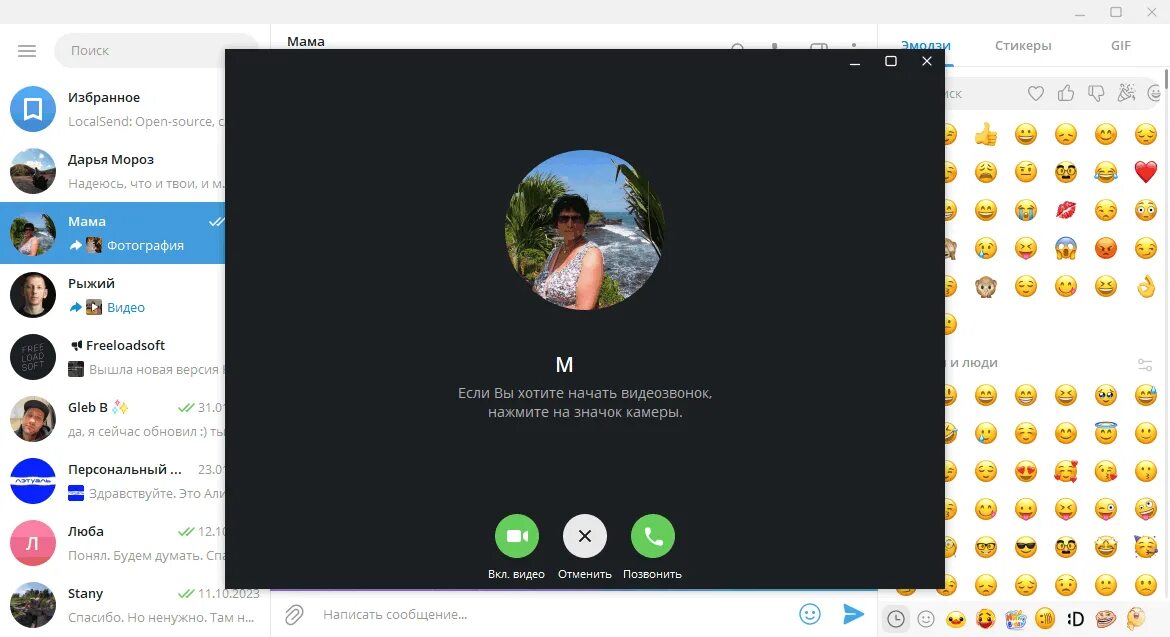Screen dimensions: 1170x637
Task: Insert the loudly crying face emoji
Action: coord(1026,210)
